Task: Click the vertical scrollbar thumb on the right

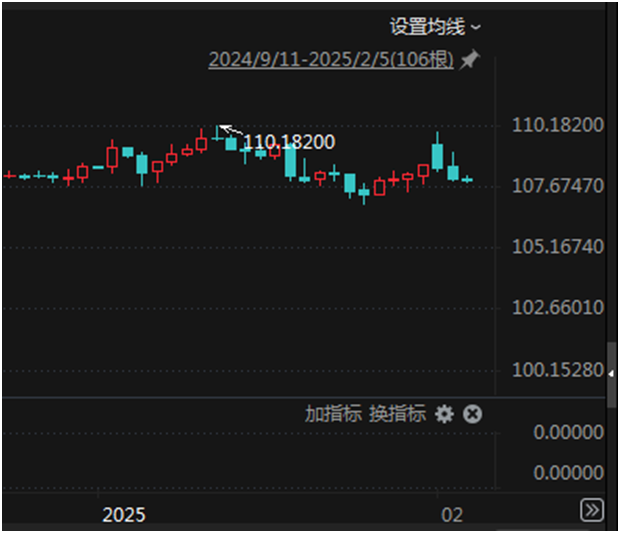Action: (612, 375)
